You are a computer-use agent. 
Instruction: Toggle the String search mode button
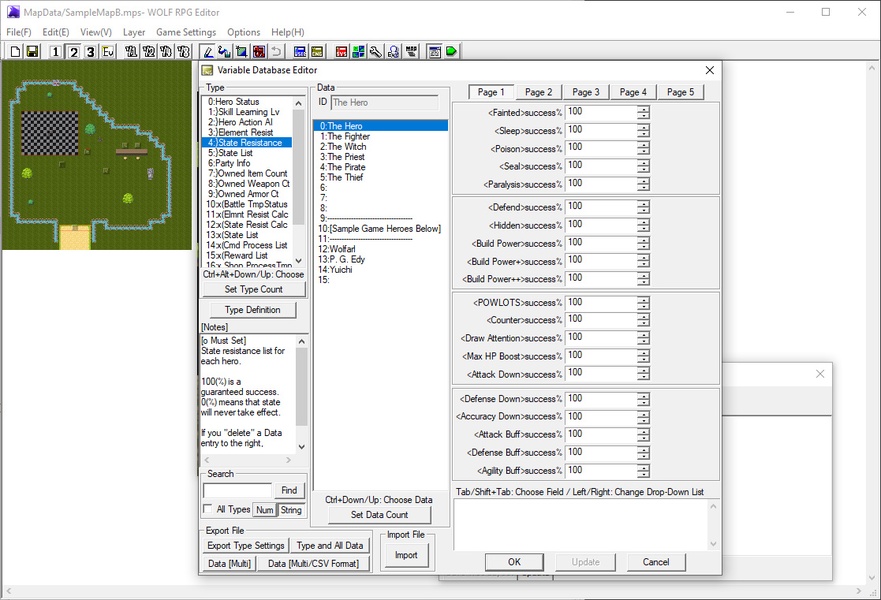(291, 510)
